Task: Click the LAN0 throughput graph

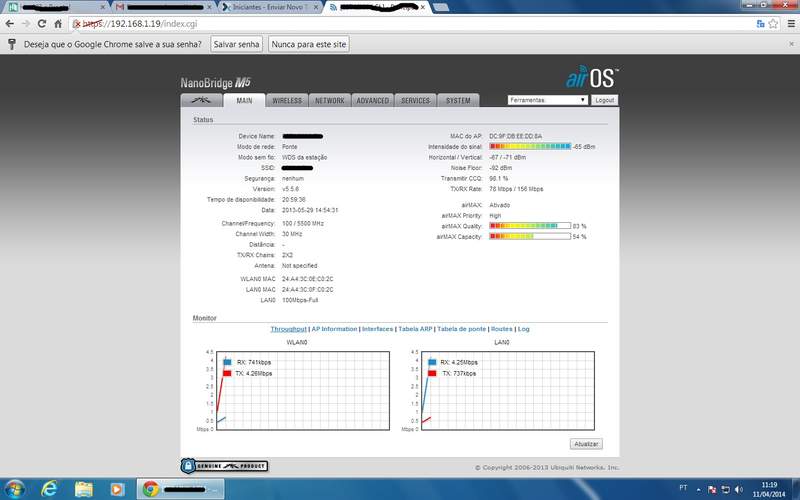Action: point(508,391)
